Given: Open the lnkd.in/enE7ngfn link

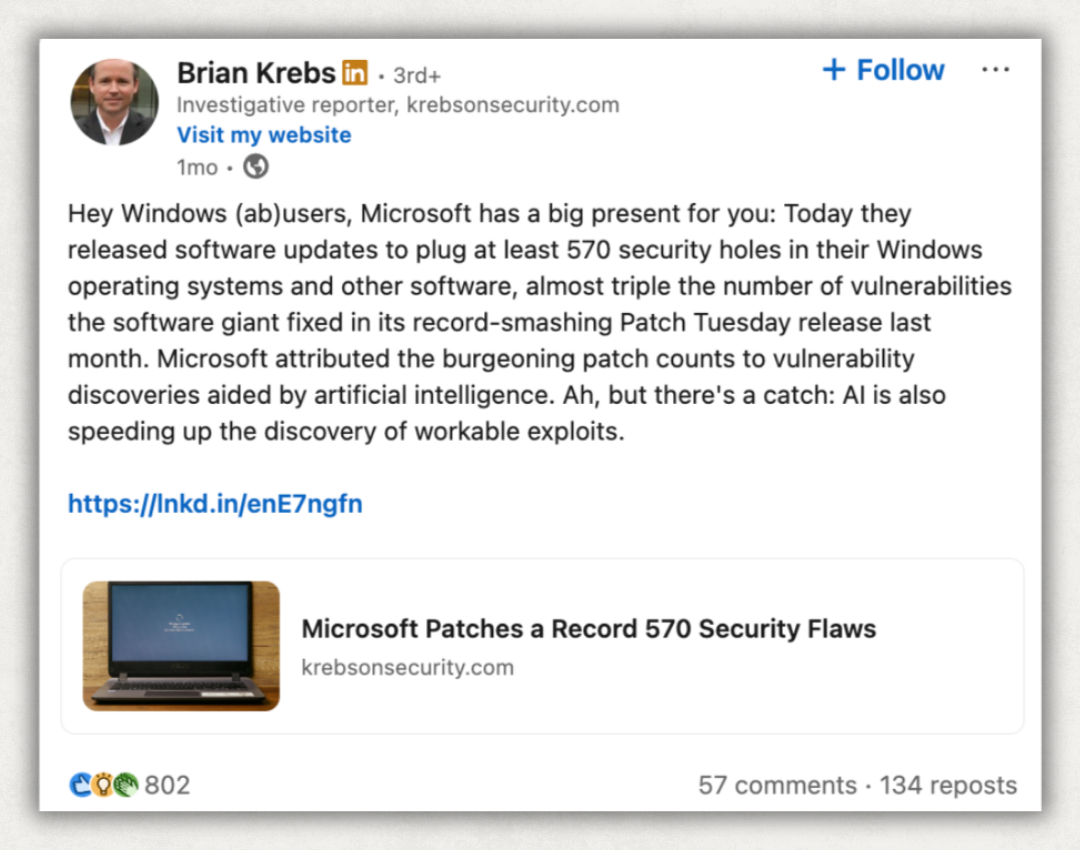Looking at the screenshot, I should [x=215, y=504].
